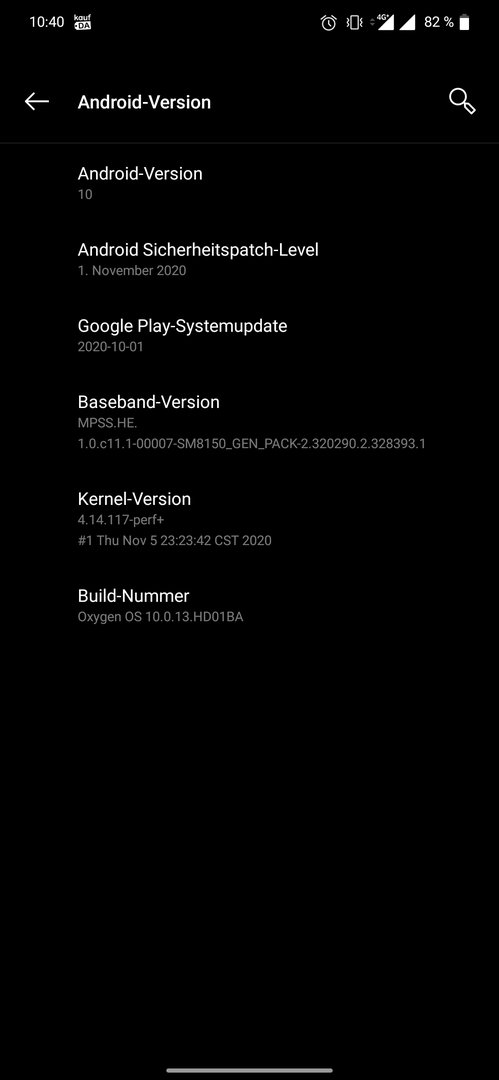499x1080 pixels.
Task: Select the Baseband-Version entry
Action: point(250,422)
